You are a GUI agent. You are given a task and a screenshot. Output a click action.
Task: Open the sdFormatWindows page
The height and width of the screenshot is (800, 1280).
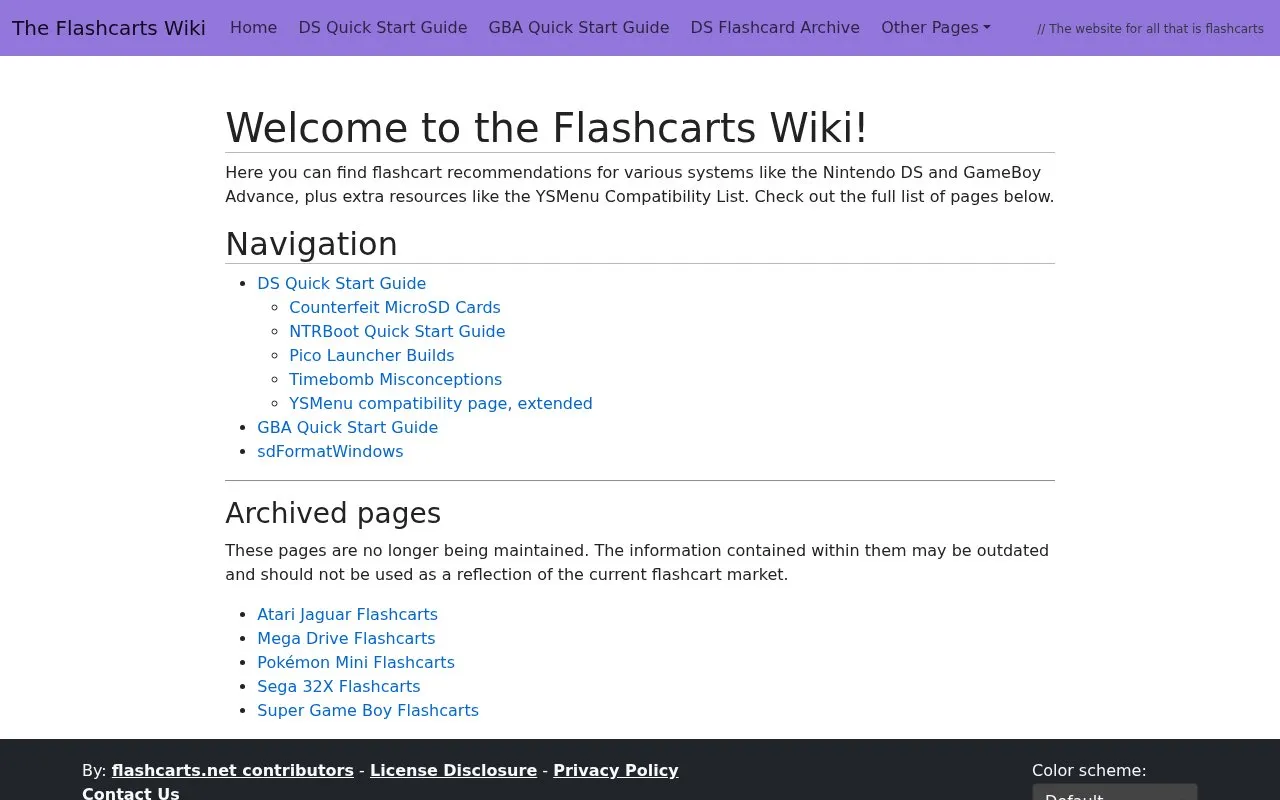point(330,451)
